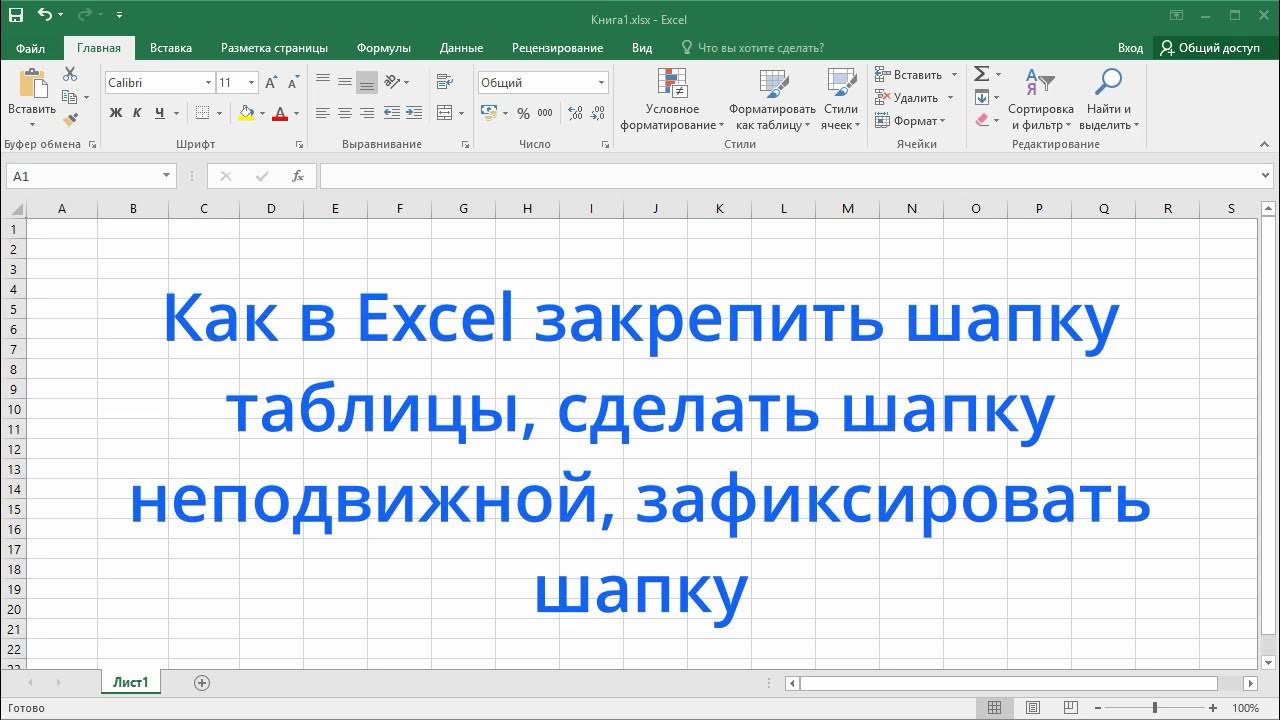Decrease indent icon in alignment group

click(392, 113)
